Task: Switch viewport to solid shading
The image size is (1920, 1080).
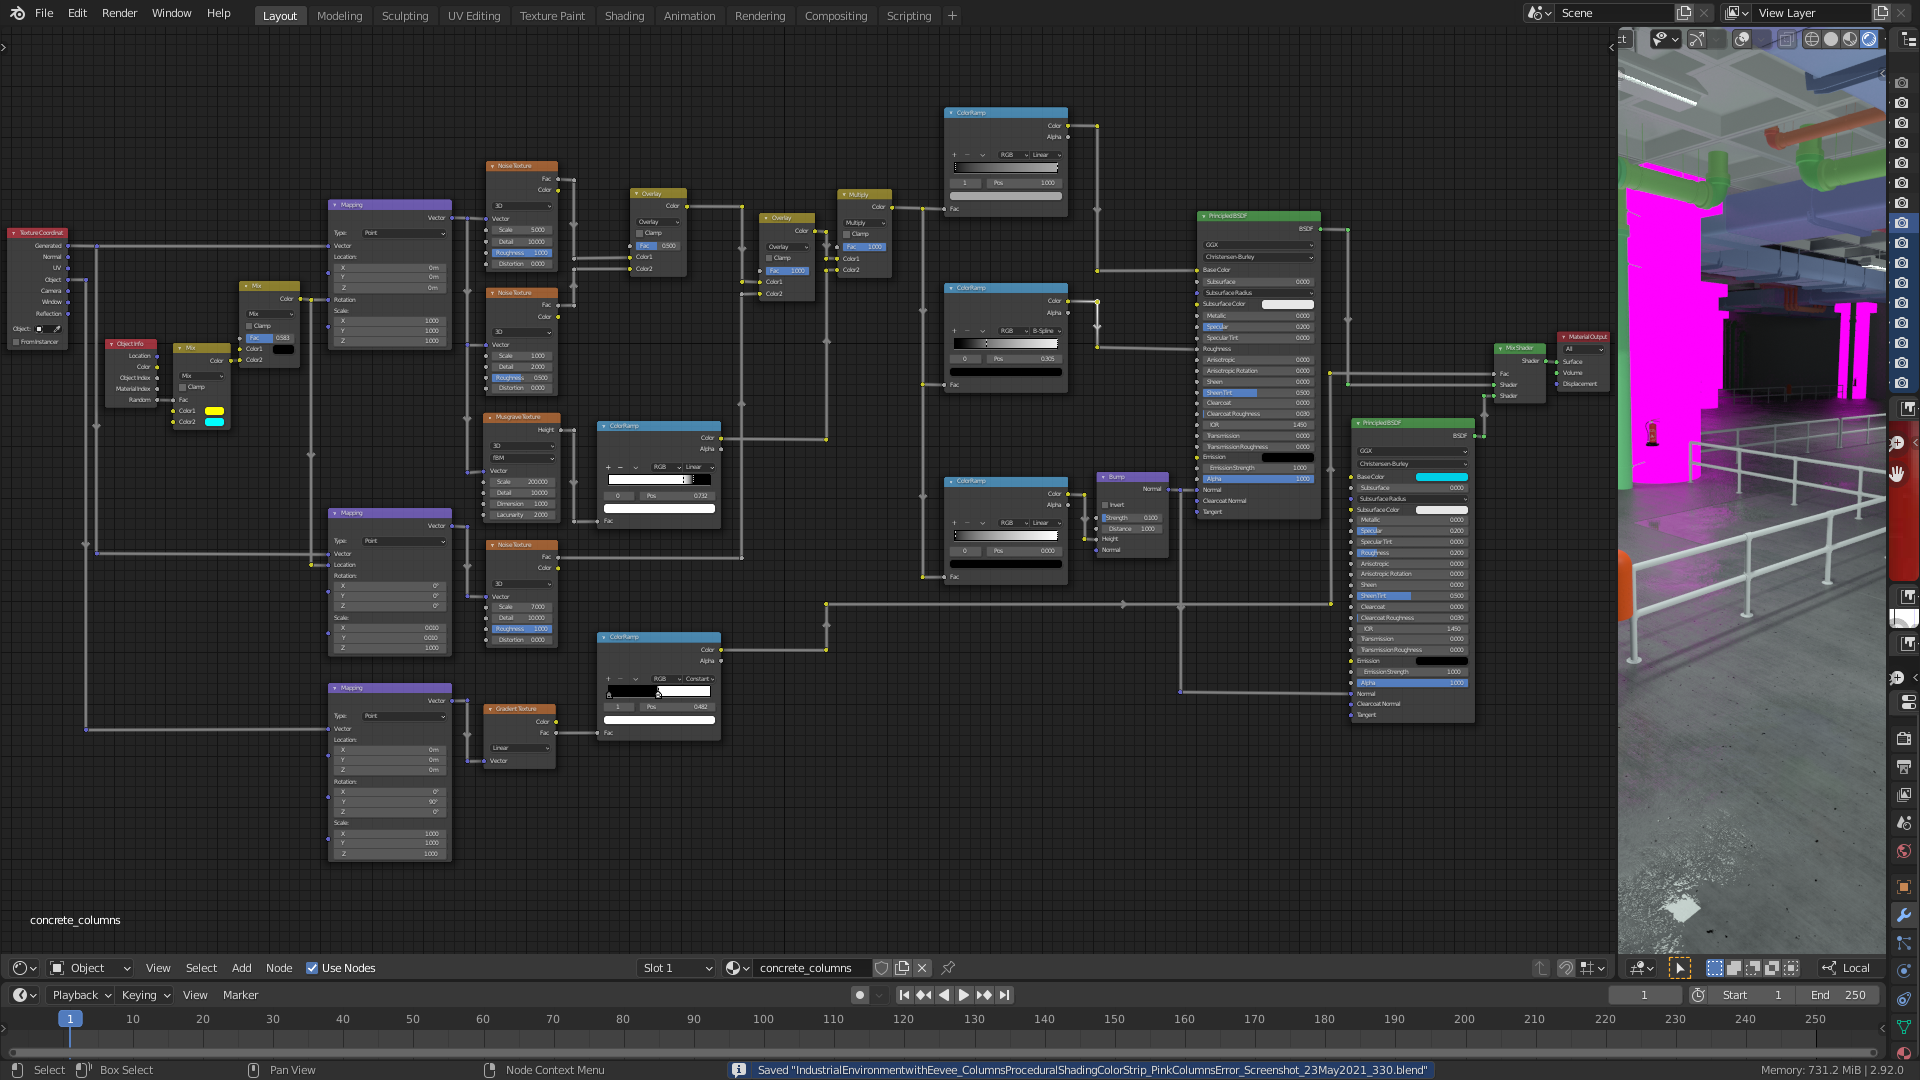Action: click(1831, 39)
